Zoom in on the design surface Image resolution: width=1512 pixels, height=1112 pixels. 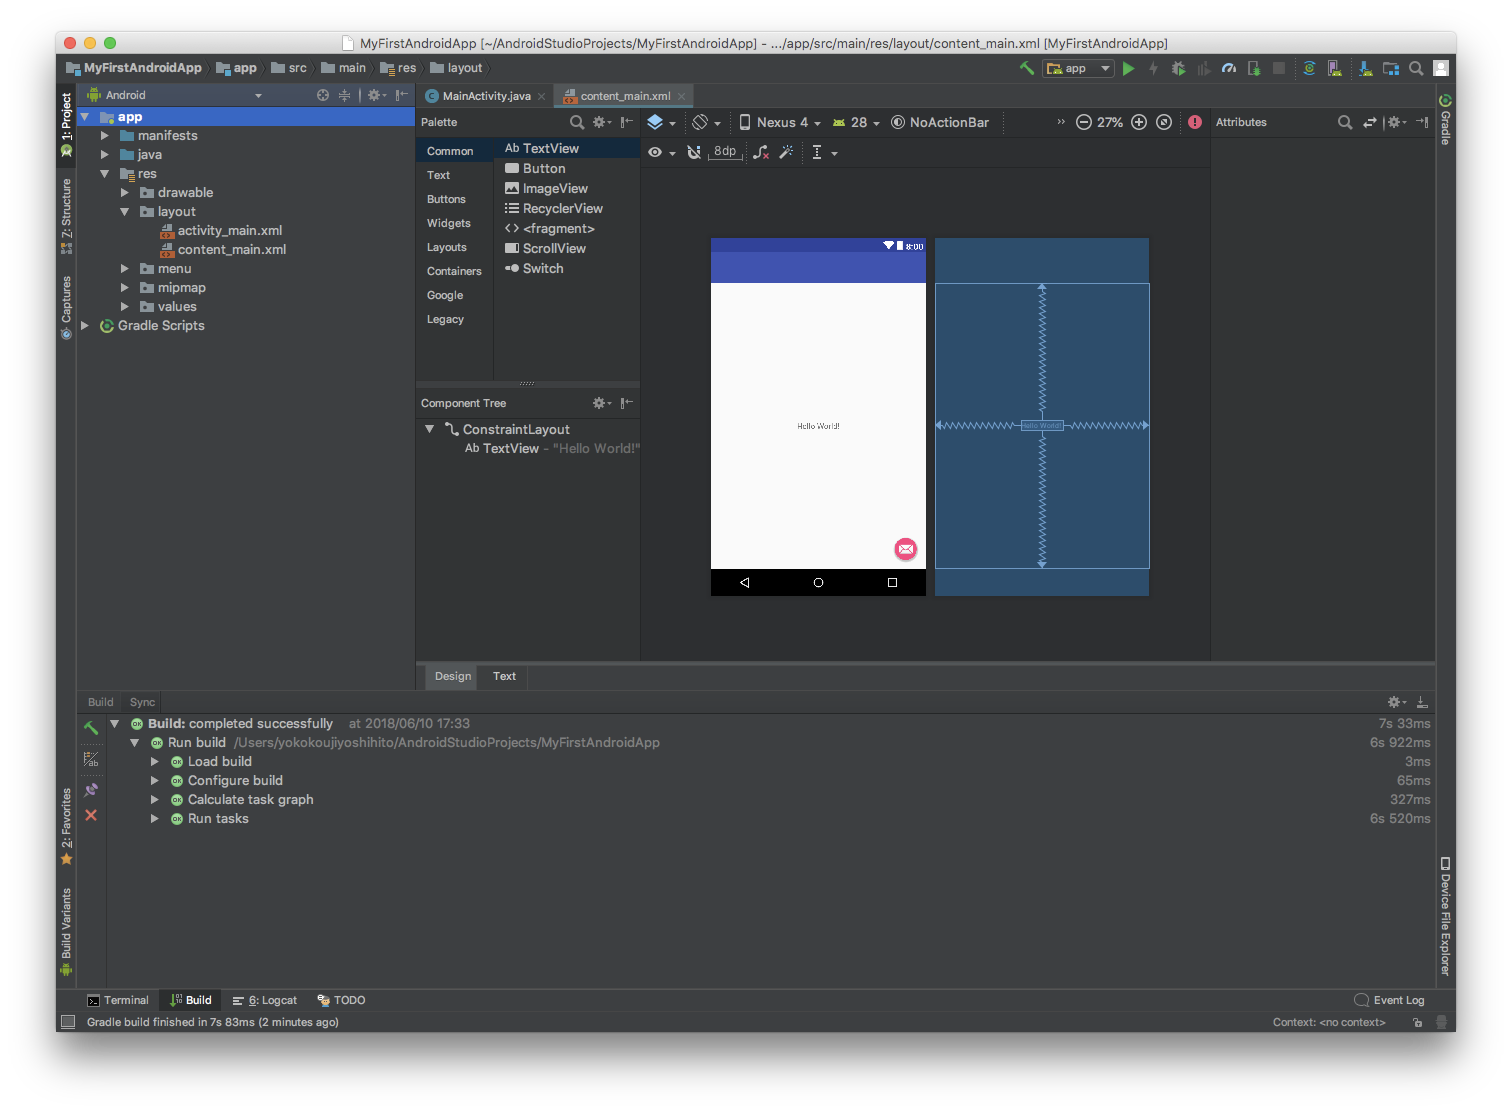click(1138, 122)
